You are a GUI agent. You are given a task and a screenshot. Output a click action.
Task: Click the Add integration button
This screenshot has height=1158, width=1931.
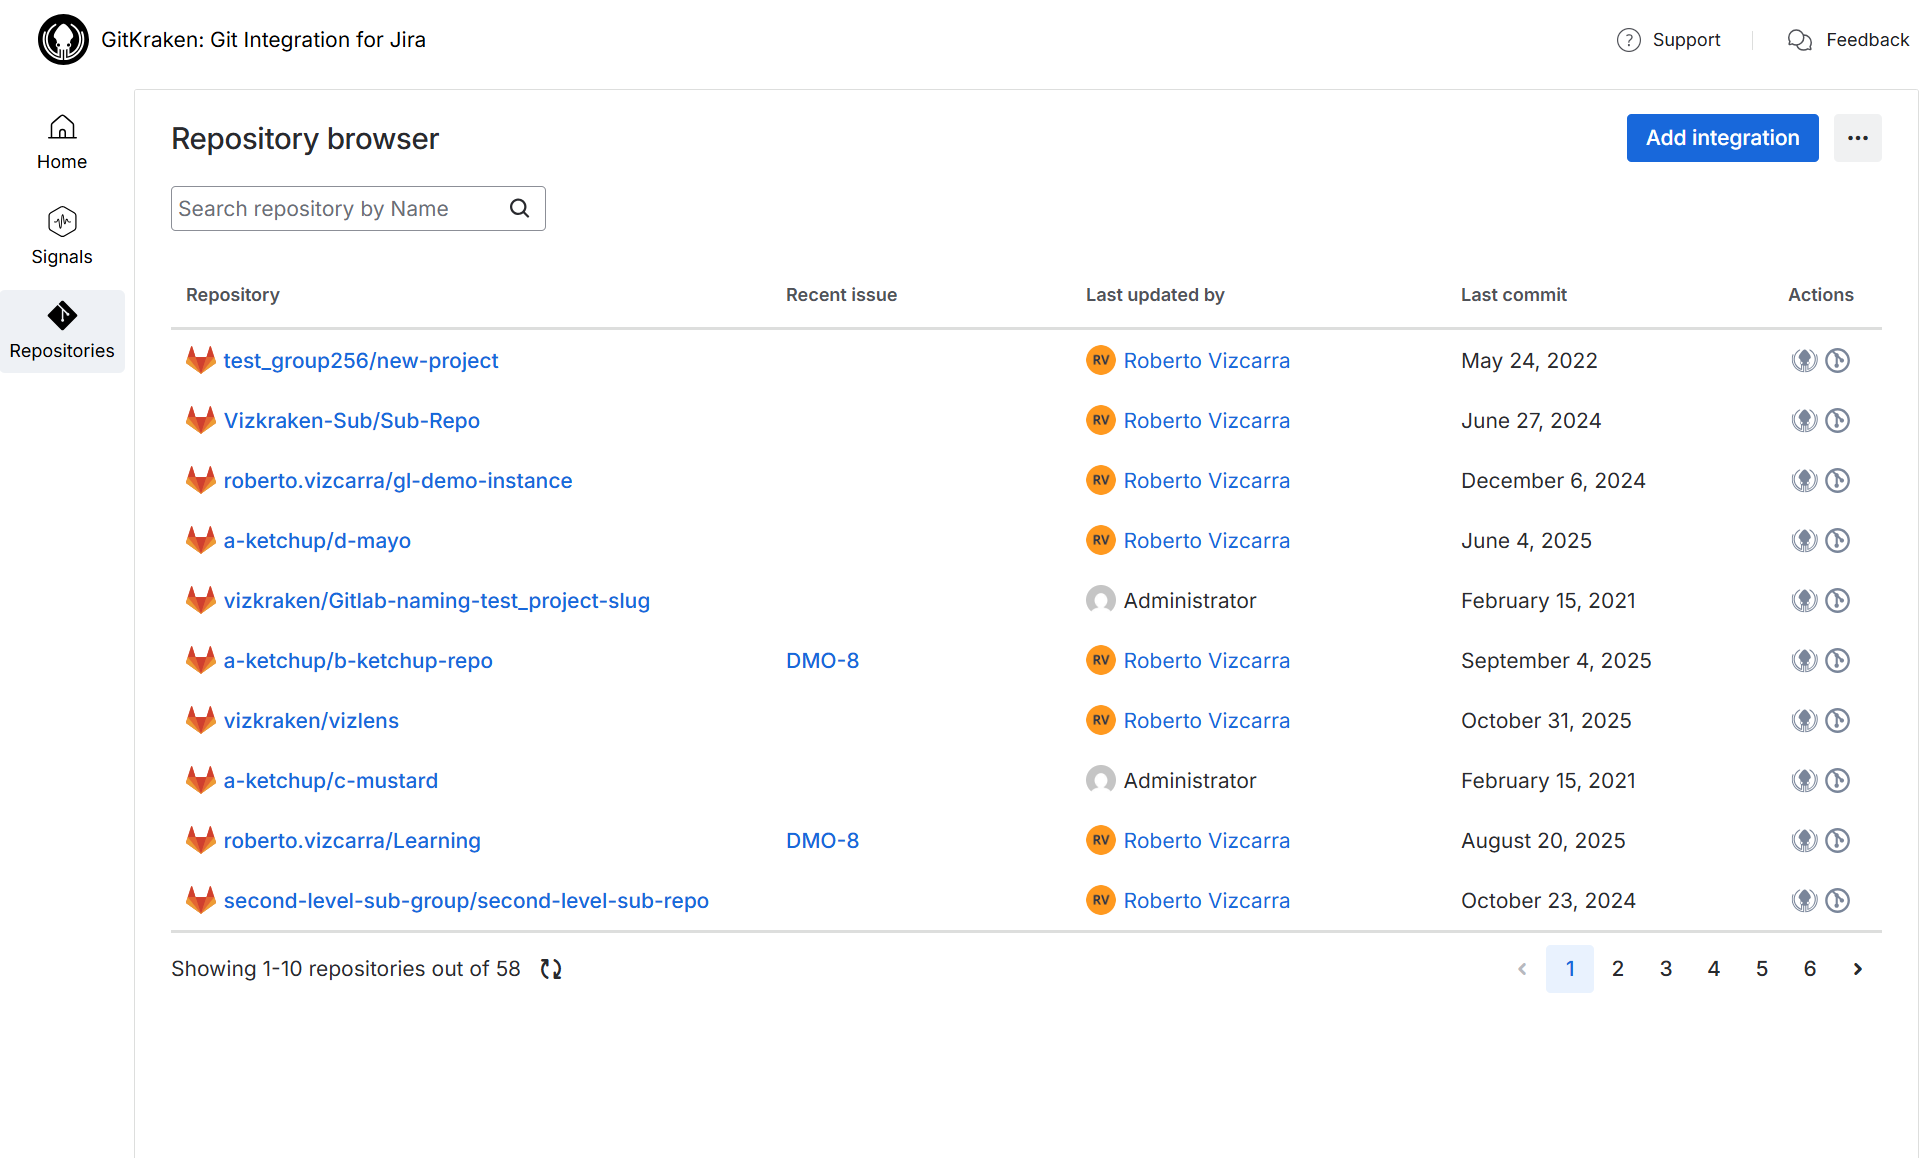click(1722, 138)
